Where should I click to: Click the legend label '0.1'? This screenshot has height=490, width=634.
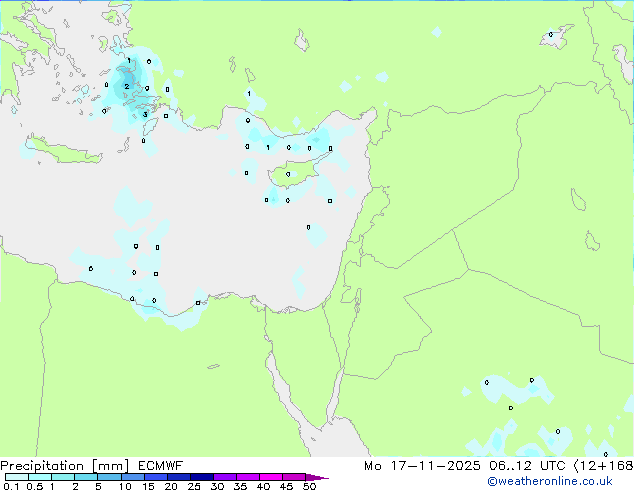tap(11, 486)
